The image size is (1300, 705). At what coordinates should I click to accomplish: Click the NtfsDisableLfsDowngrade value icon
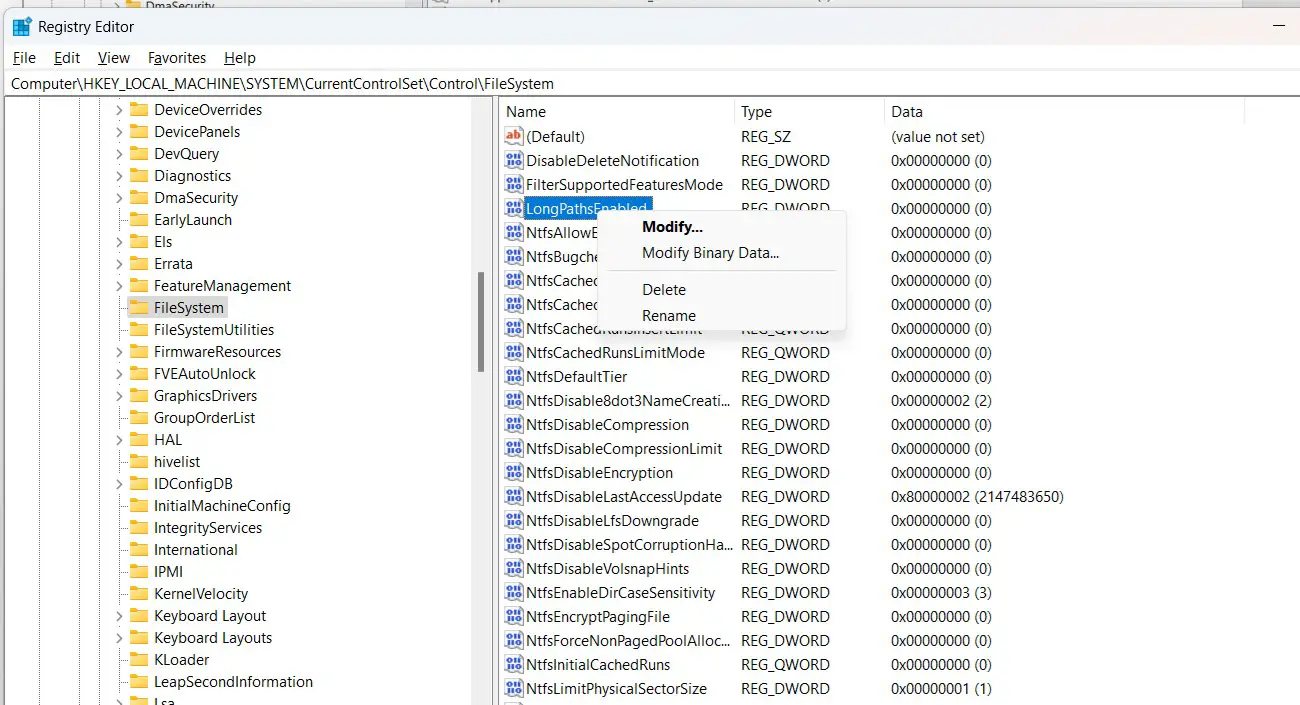click(x=514, y=520)
